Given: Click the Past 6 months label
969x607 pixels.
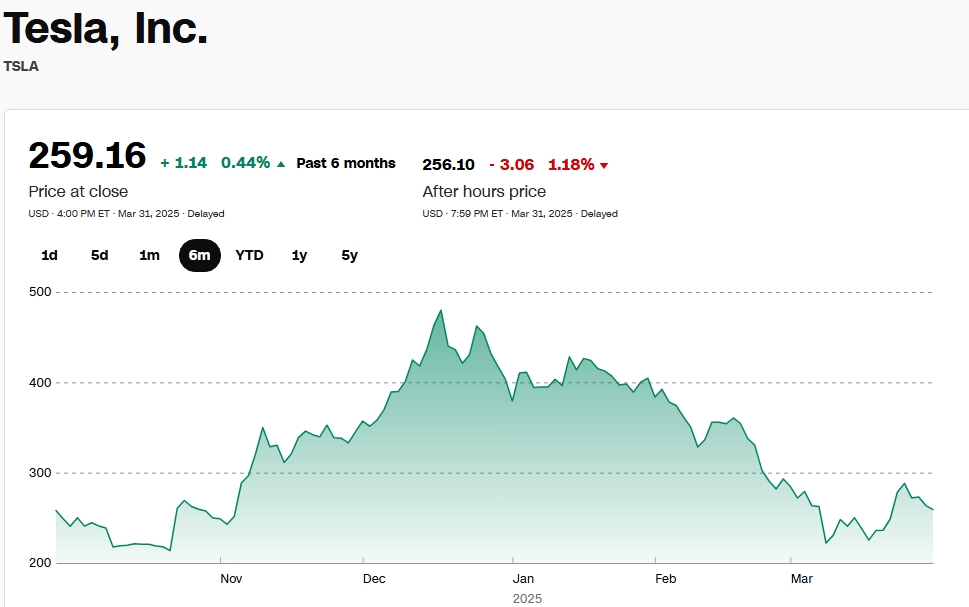Looking at the screenshot, I should (x=346, y=163).
